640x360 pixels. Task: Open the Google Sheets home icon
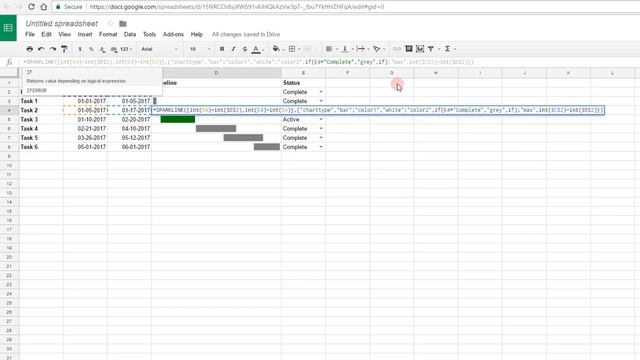click(8, 28)
